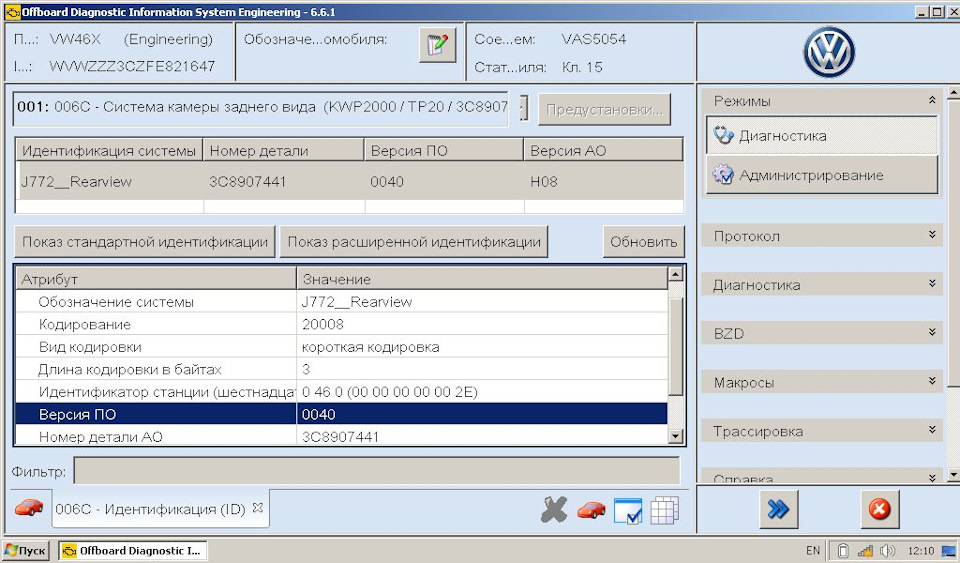Open the vehicle designation notepad edit icon
960x563 pixels.
tap(438, 45)
